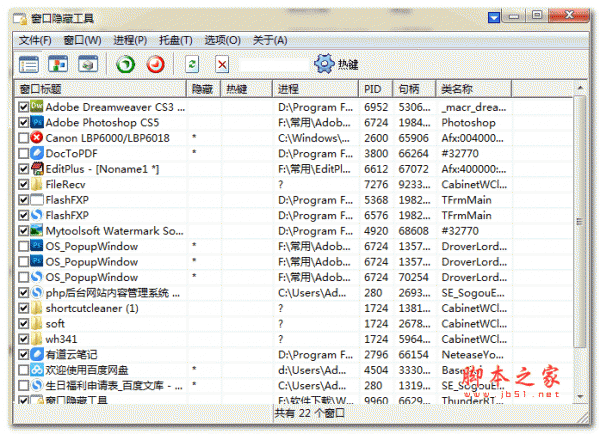Uncheck the EditPlus Noname1 checkbox

(23, 169)
